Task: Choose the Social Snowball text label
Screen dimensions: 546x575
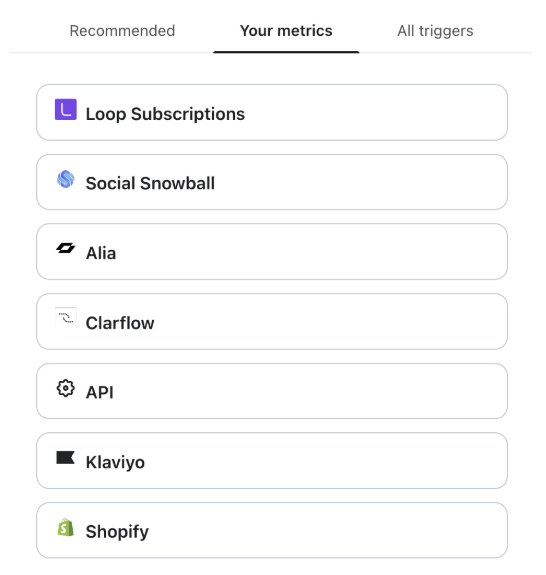Action: [x=150, y=183]
